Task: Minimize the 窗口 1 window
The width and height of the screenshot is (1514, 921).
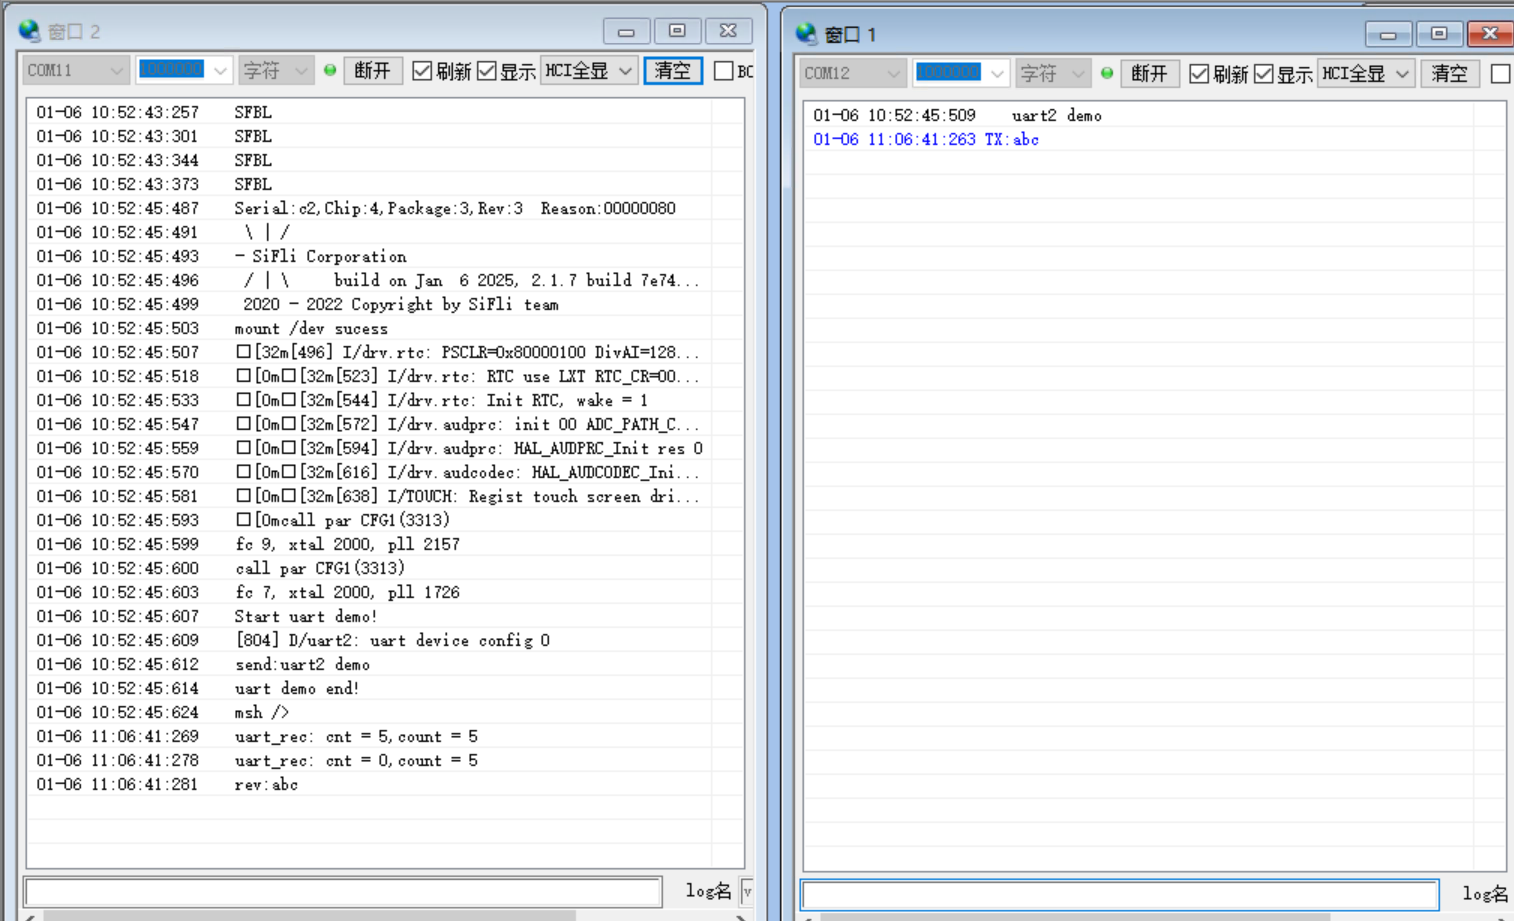Action: [1388, 34]
